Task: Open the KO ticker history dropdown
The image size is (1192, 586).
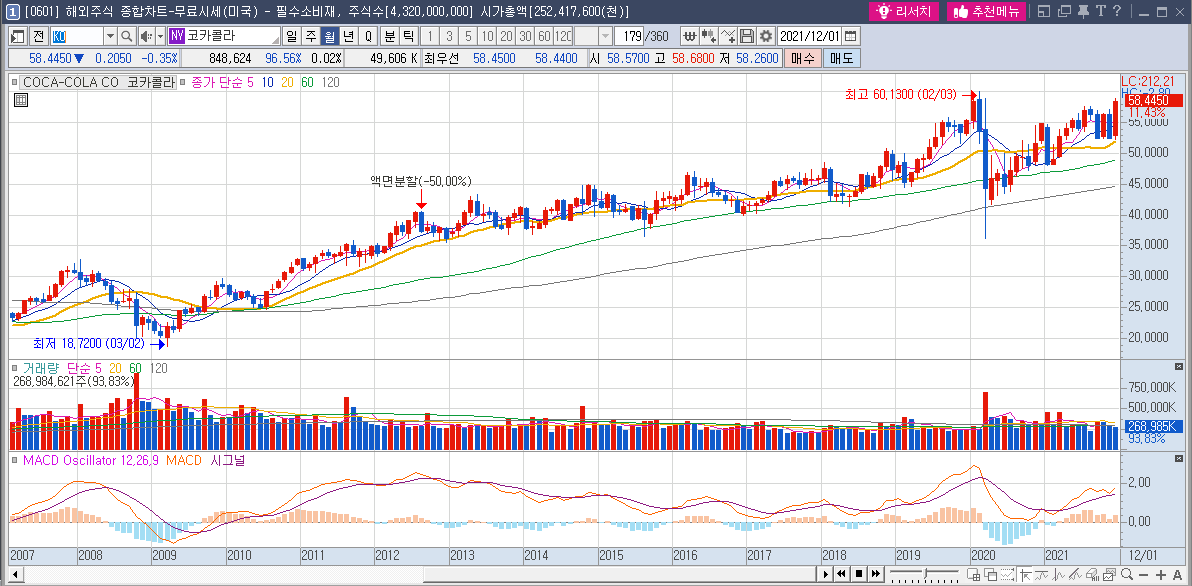Action: tap(110, 36)
